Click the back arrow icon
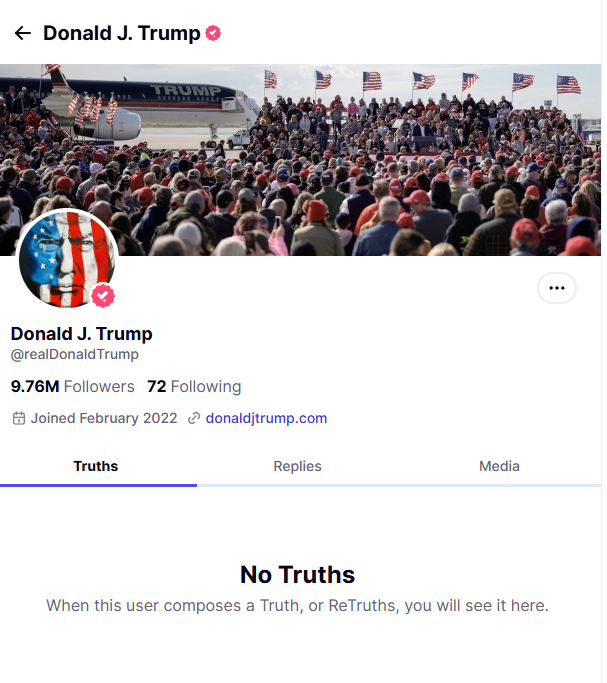This screenshot has width=607, height=683. tap(23, 33)
